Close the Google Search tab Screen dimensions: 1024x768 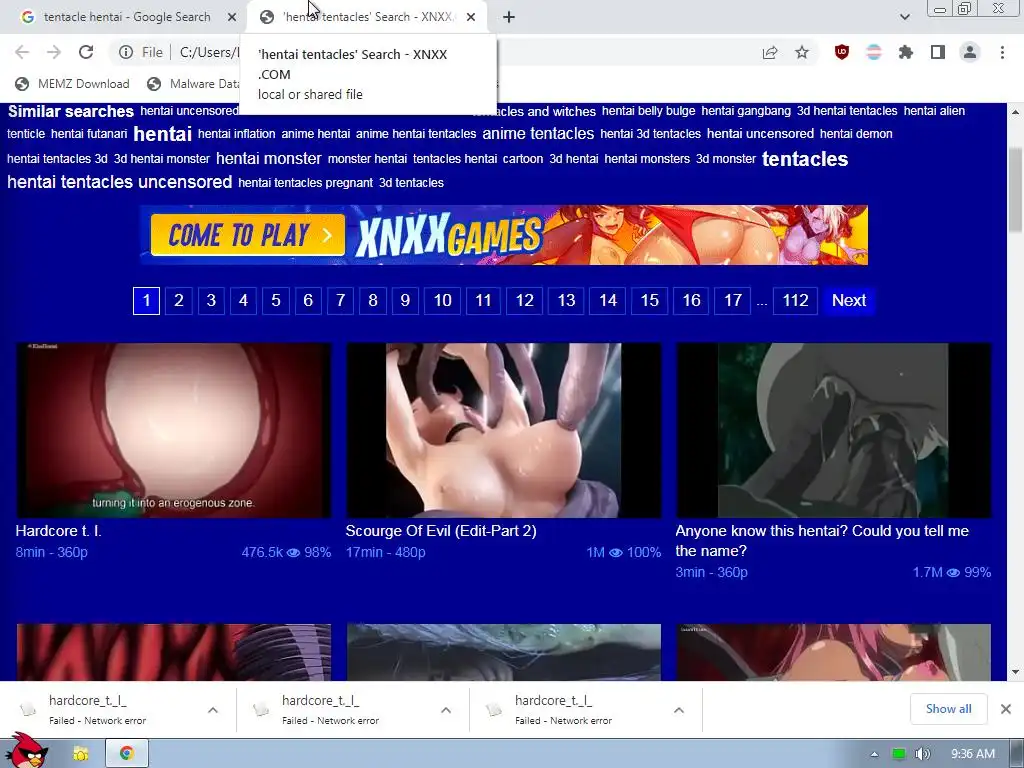(x=231, y=17)
